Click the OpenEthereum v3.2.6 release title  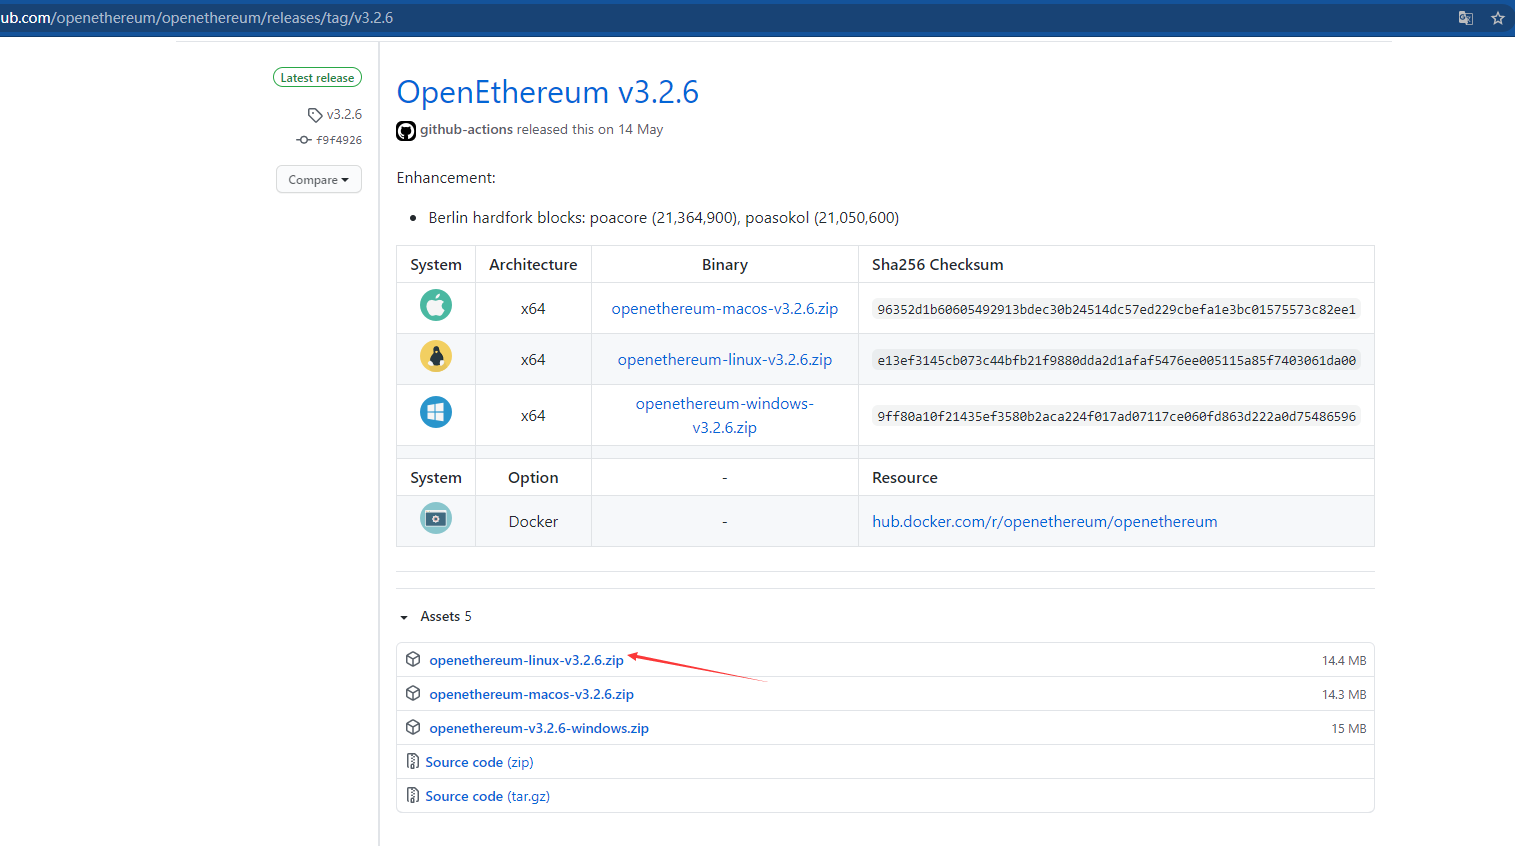(547, 92)
